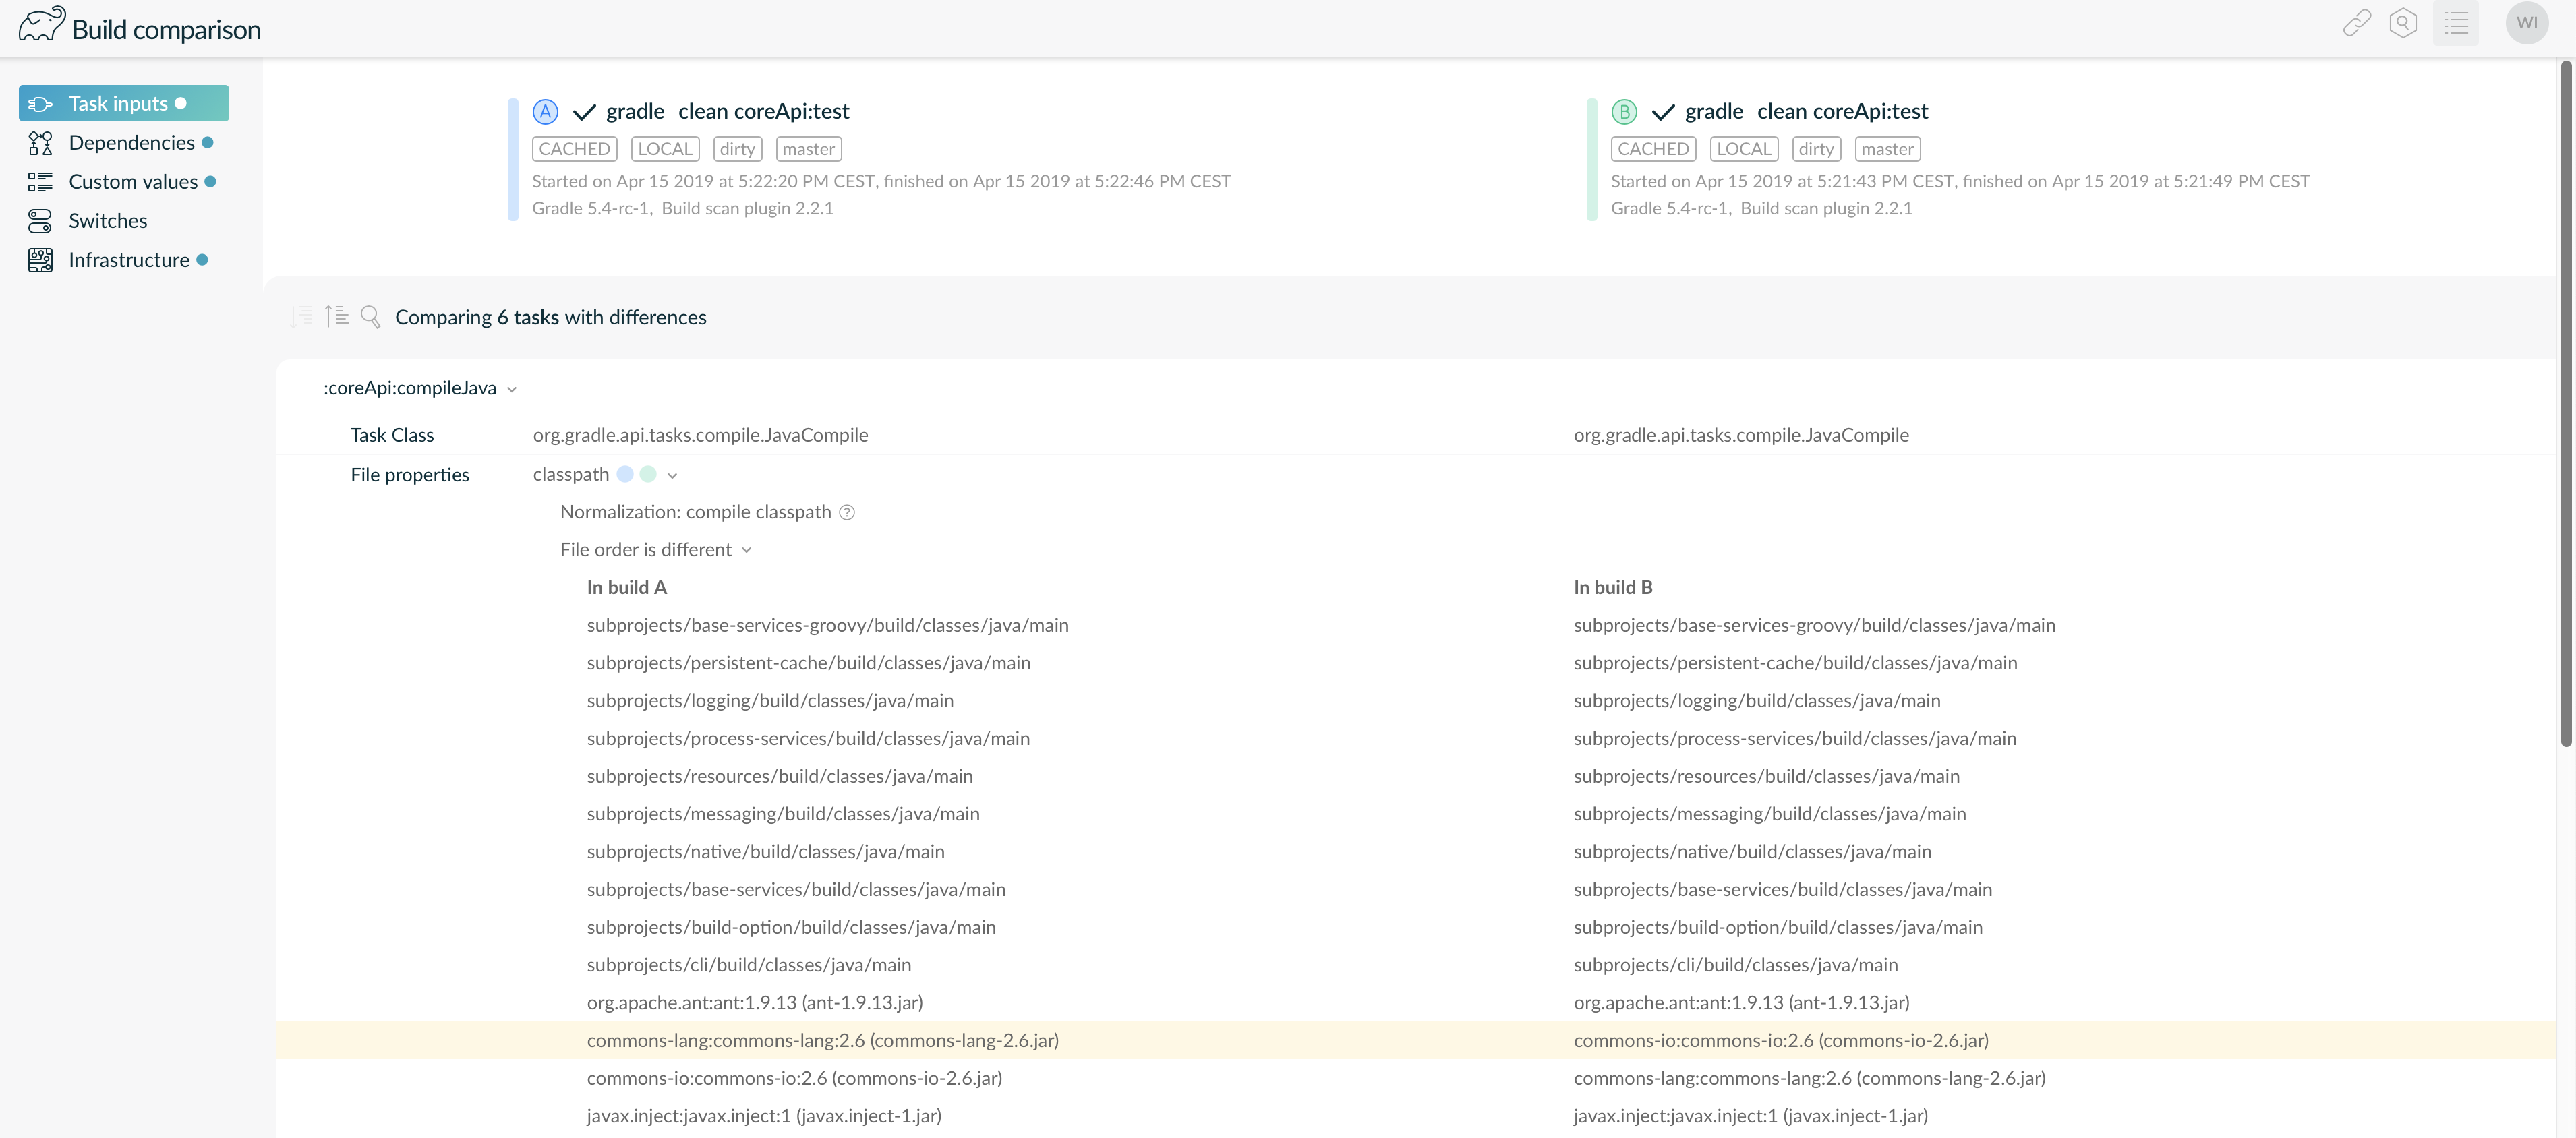
Task: Click build A circle badge
Action: tap(545, 111)
